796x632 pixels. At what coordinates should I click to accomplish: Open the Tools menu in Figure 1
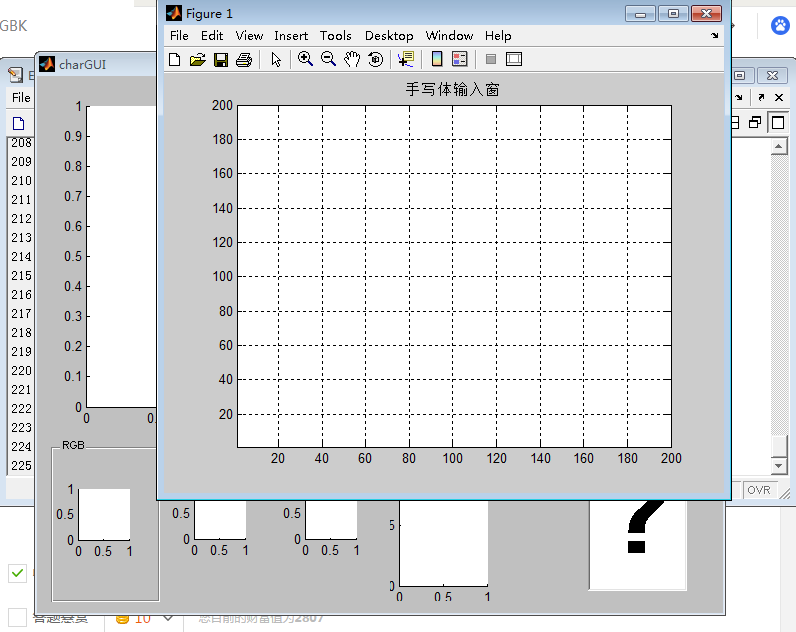pos(336,36)
